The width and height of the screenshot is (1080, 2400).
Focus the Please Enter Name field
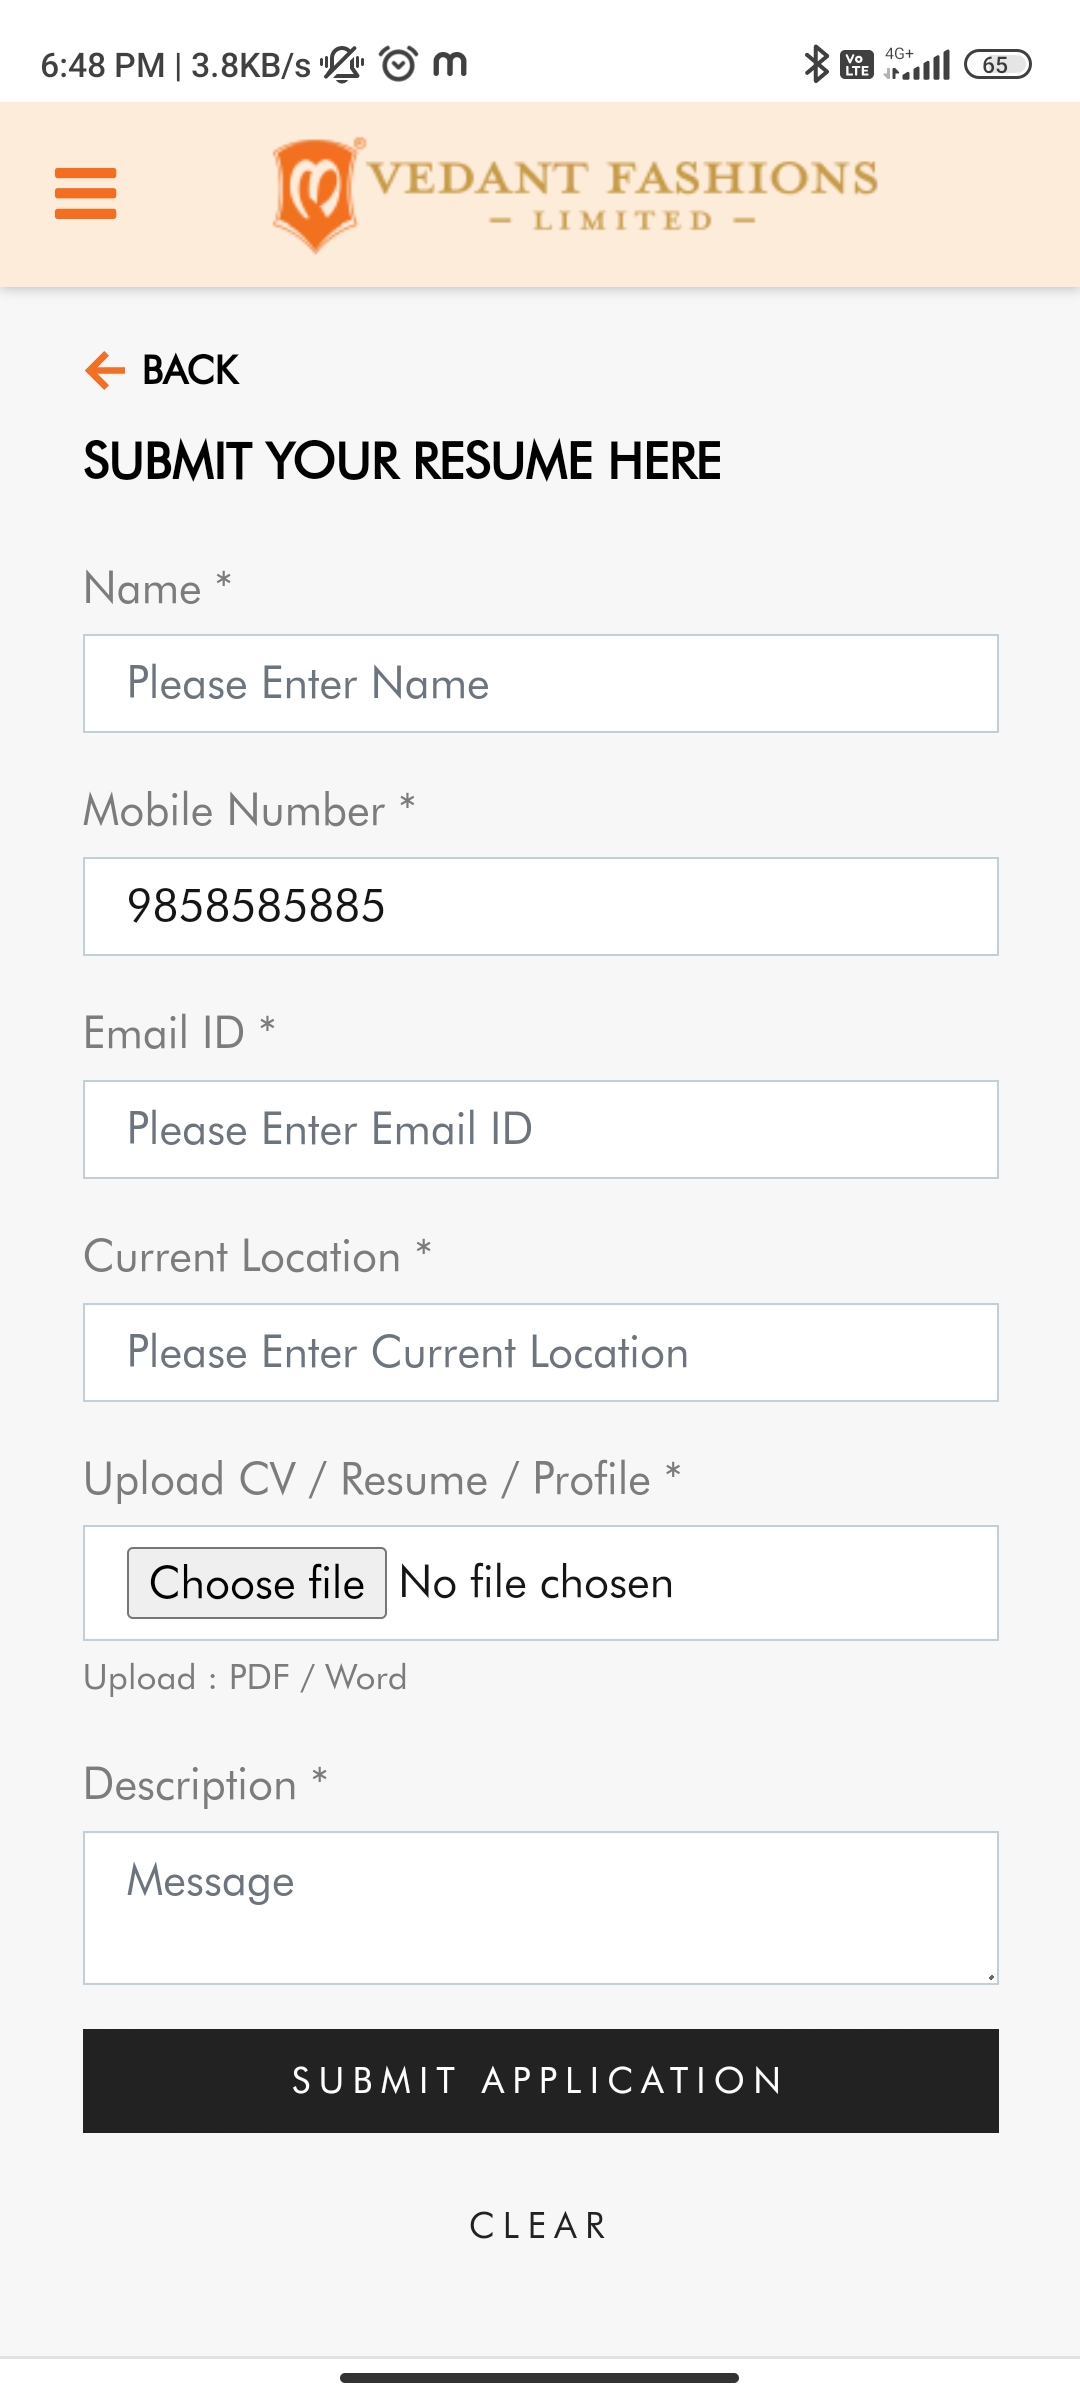tap(540, 684)
